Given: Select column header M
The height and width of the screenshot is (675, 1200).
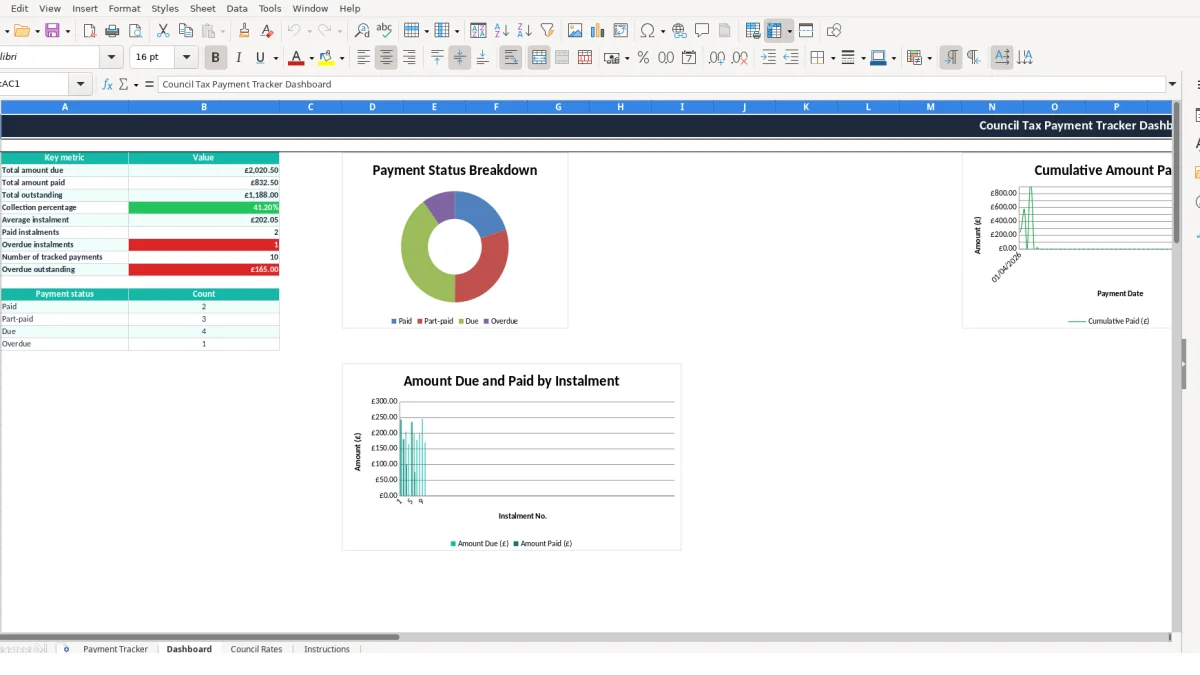Looking at the screenshot, I should click(930, 107).
